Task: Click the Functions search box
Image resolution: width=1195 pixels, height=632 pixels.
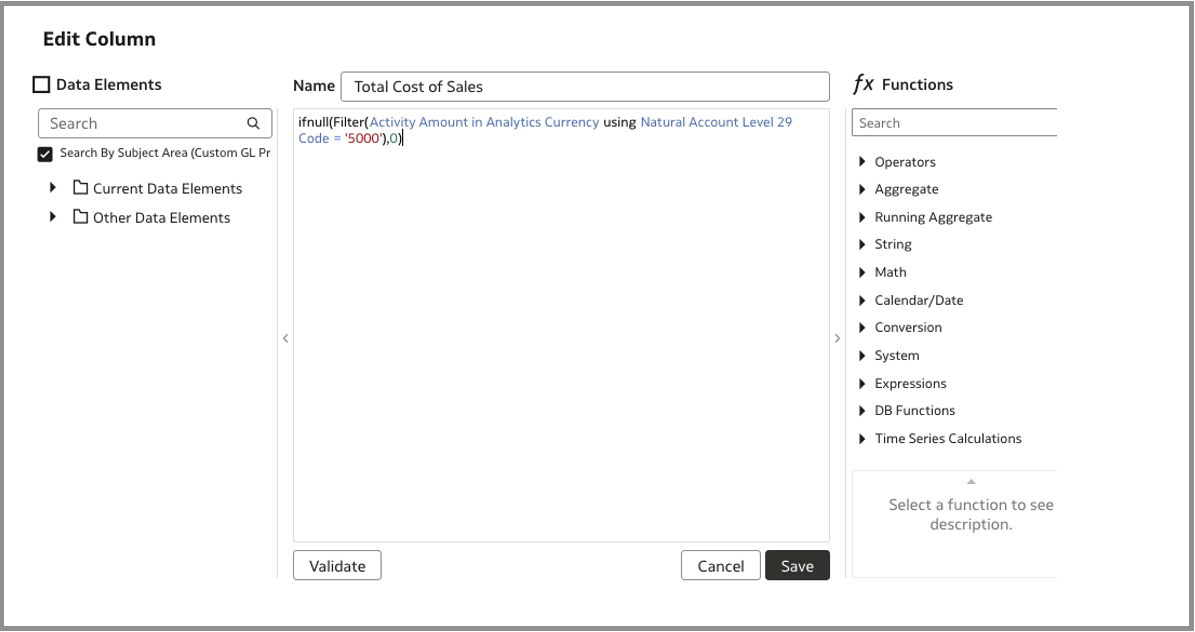Action: click(x=953, y=124)
